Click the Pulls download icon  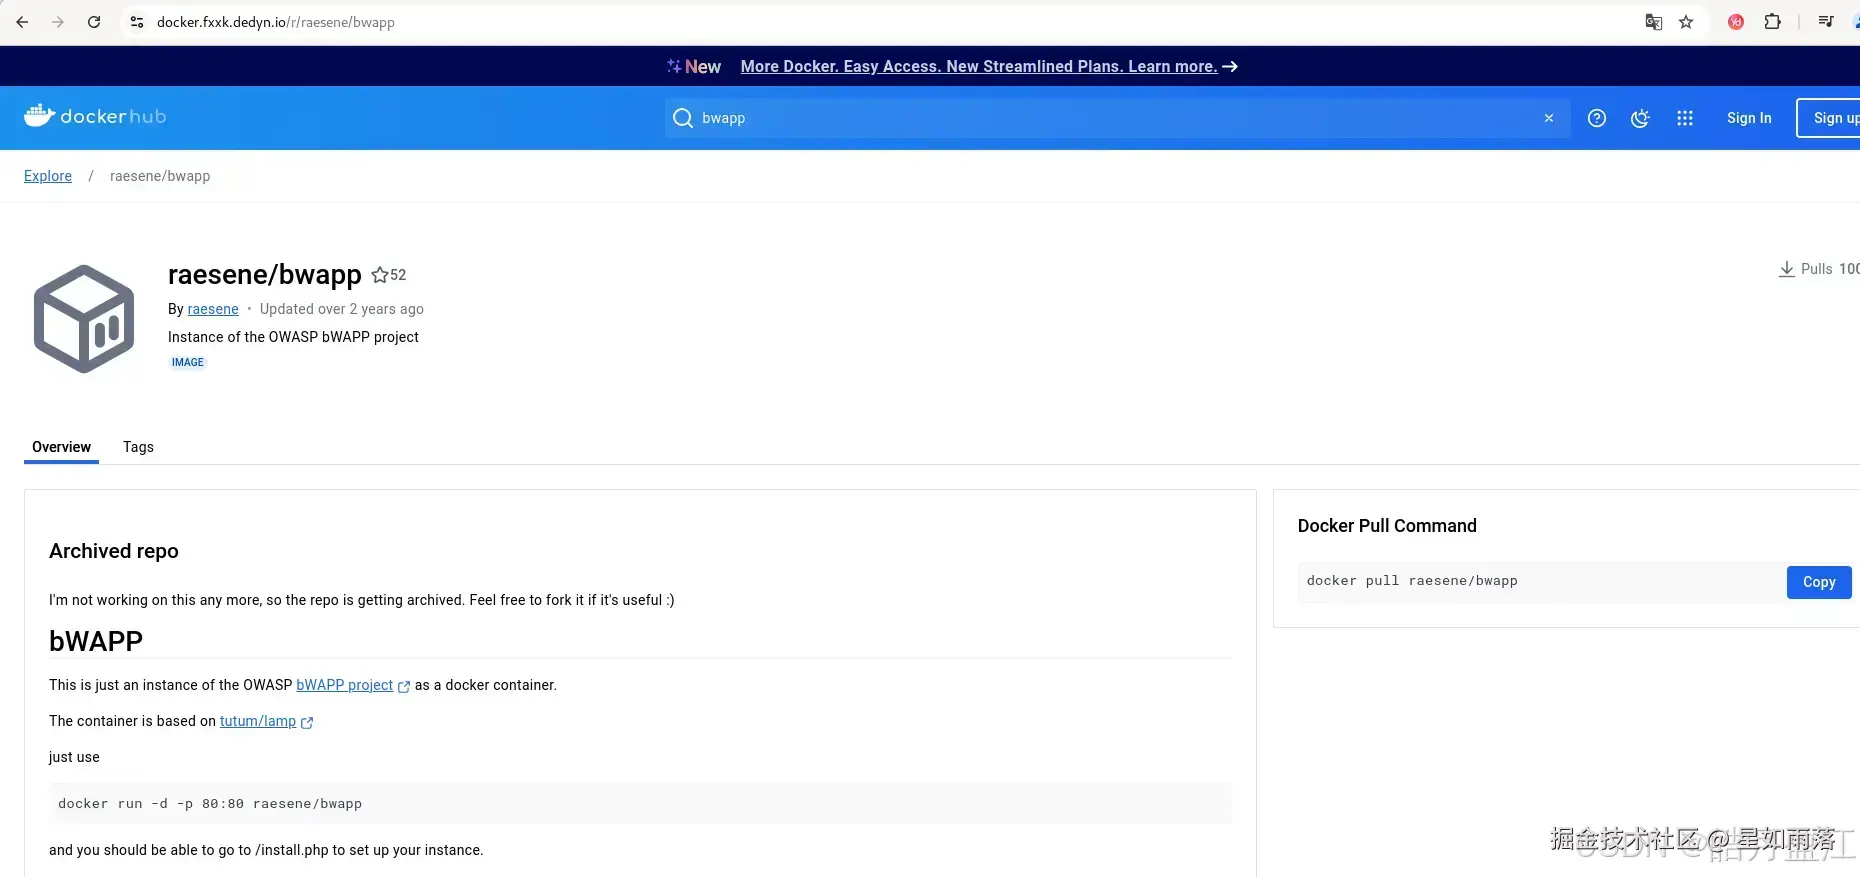tap(1786, 269)
